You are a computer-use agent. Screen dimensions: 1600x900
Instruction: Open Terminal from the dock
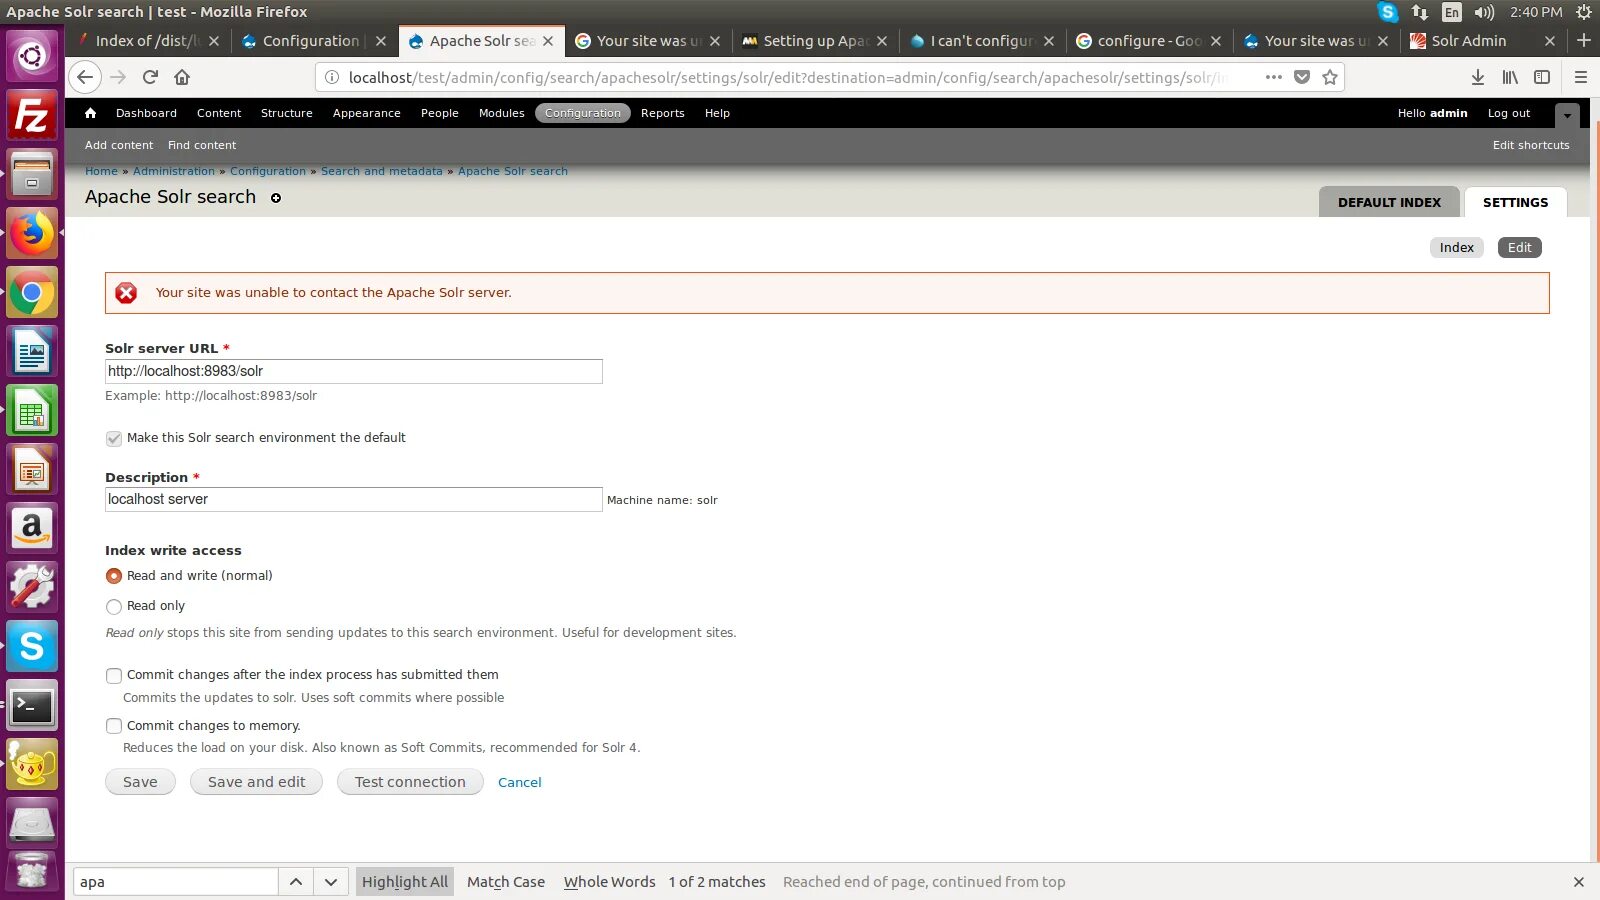(x=32, y=706)
